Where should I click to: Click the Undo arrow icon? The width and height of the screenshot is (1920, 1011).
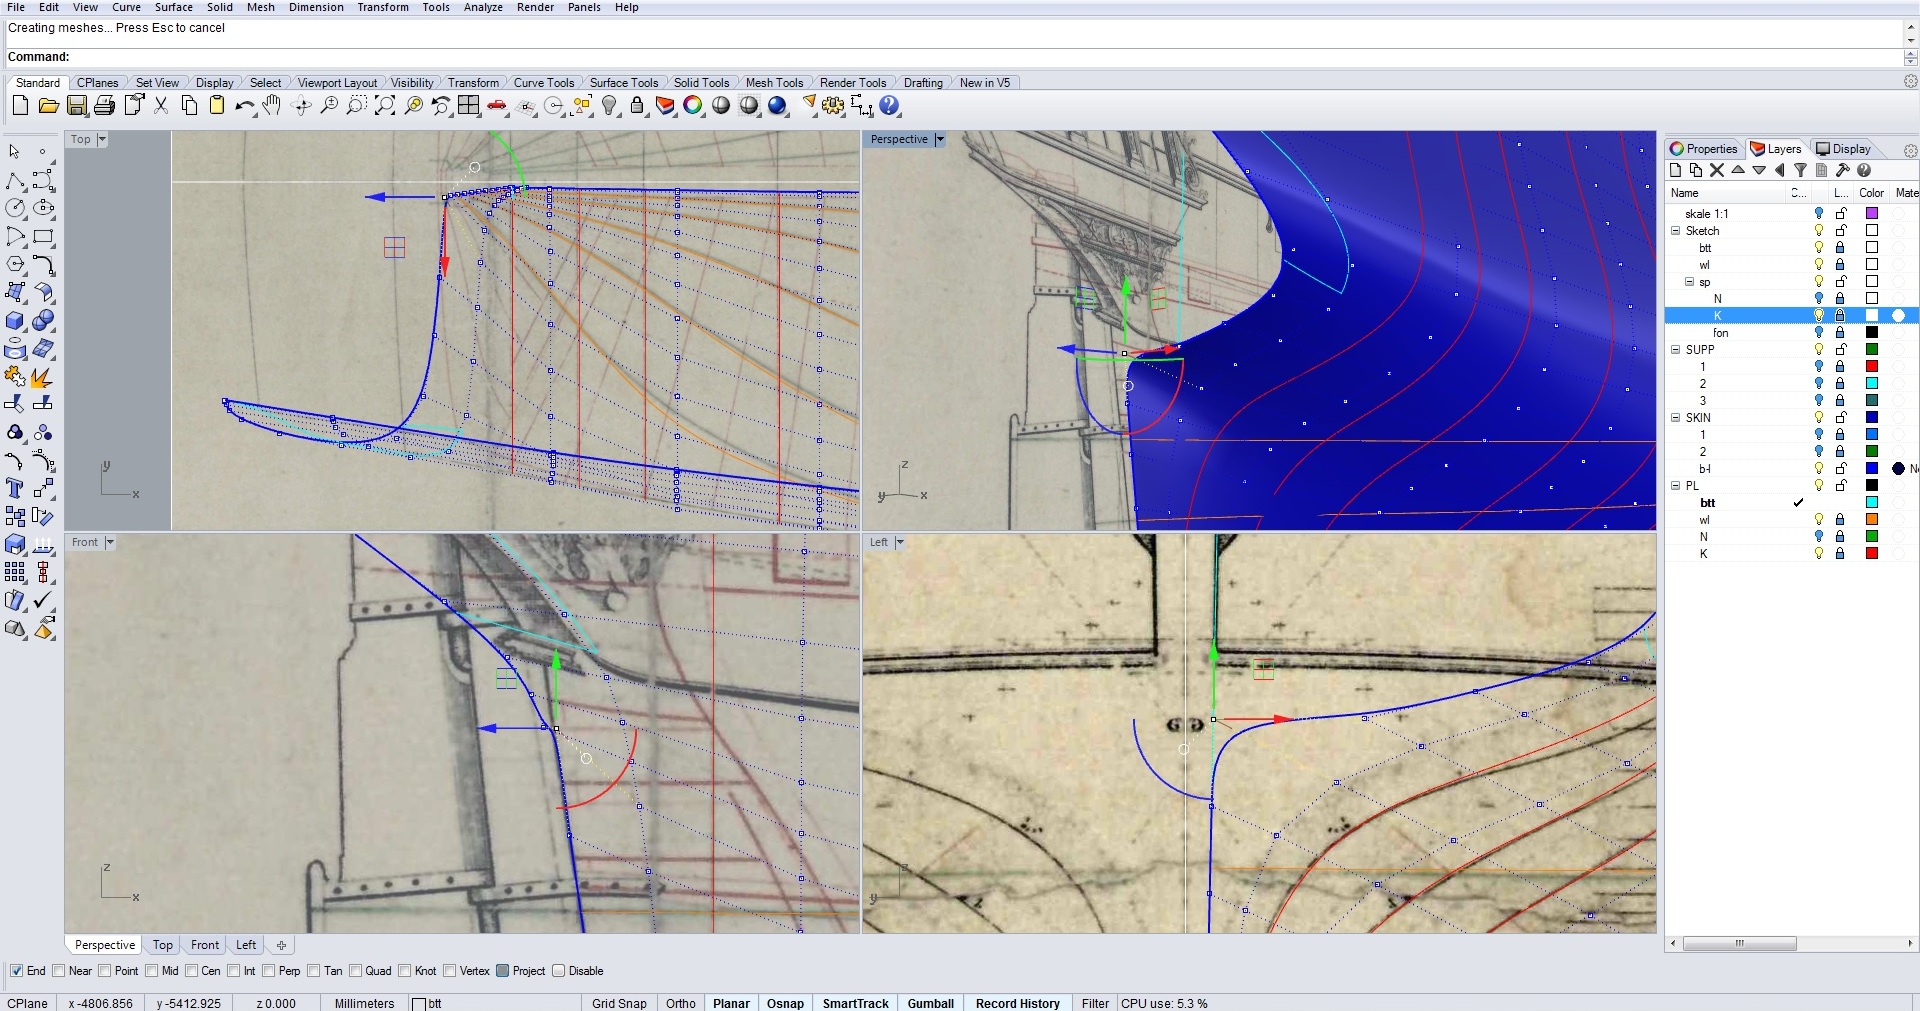click(x=243, y=106)
